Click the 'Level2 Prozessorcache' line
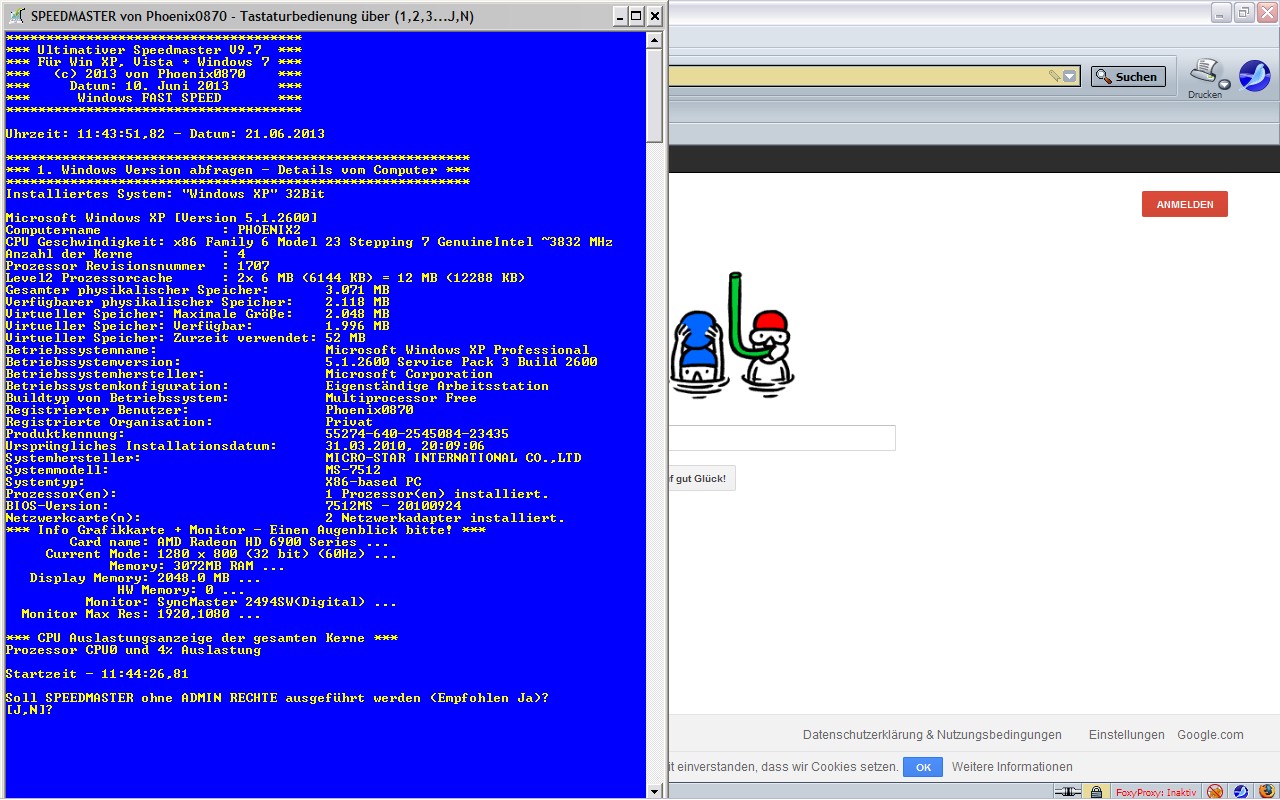This screenshot has height=800, width=1280. (265, 278)
